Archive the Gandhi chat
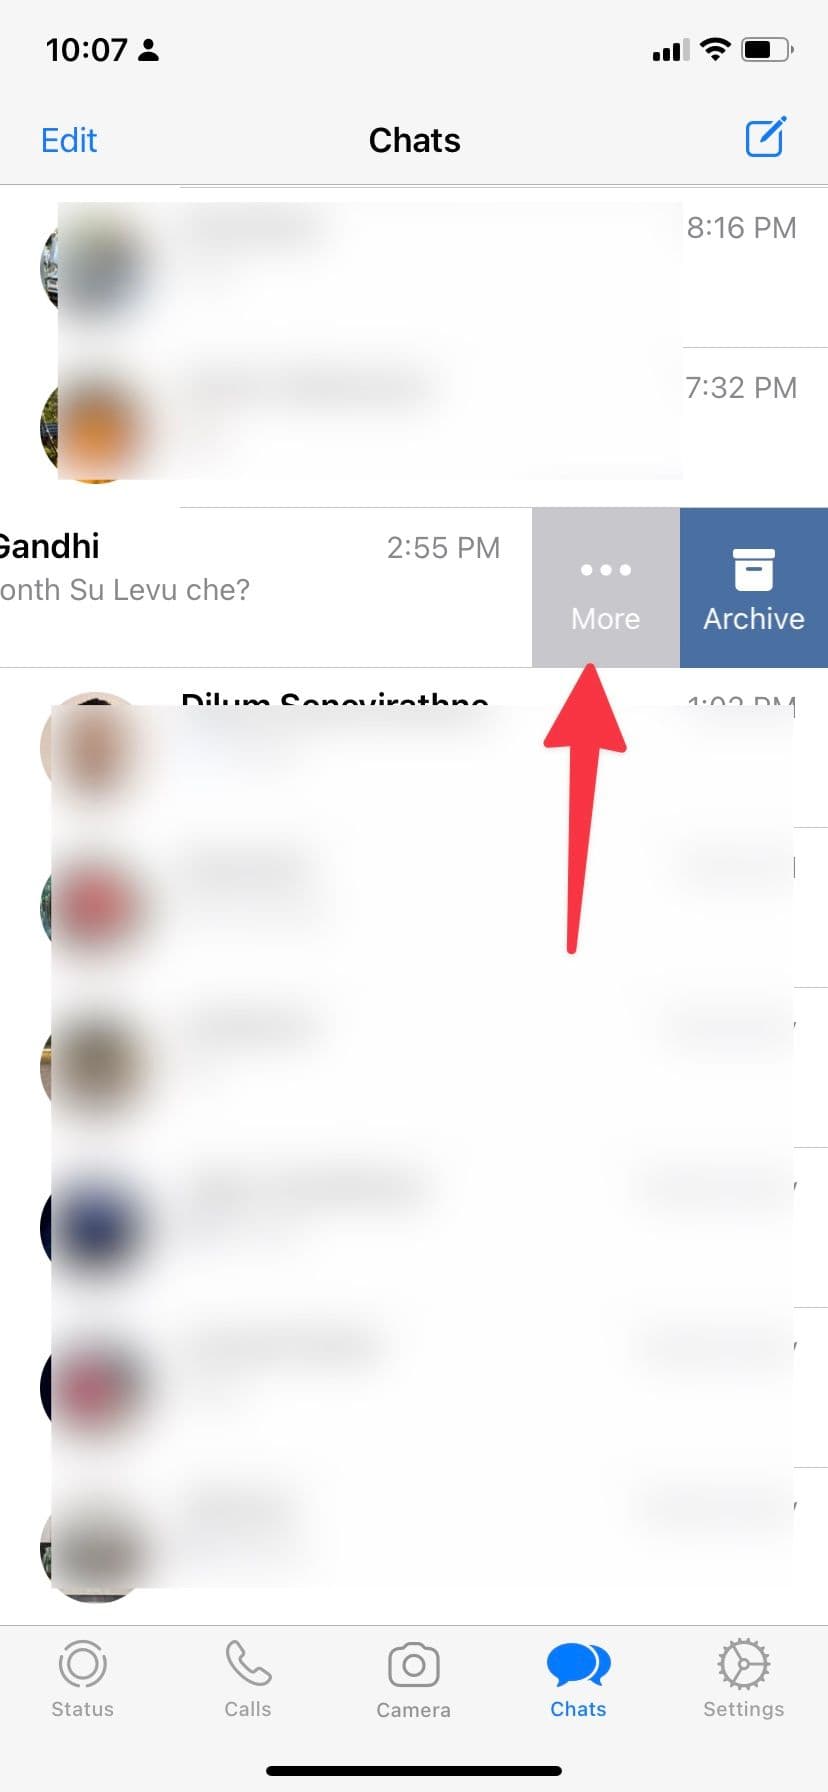The width and height of the screenshot is (828, 1792). [x=754, y=588]
